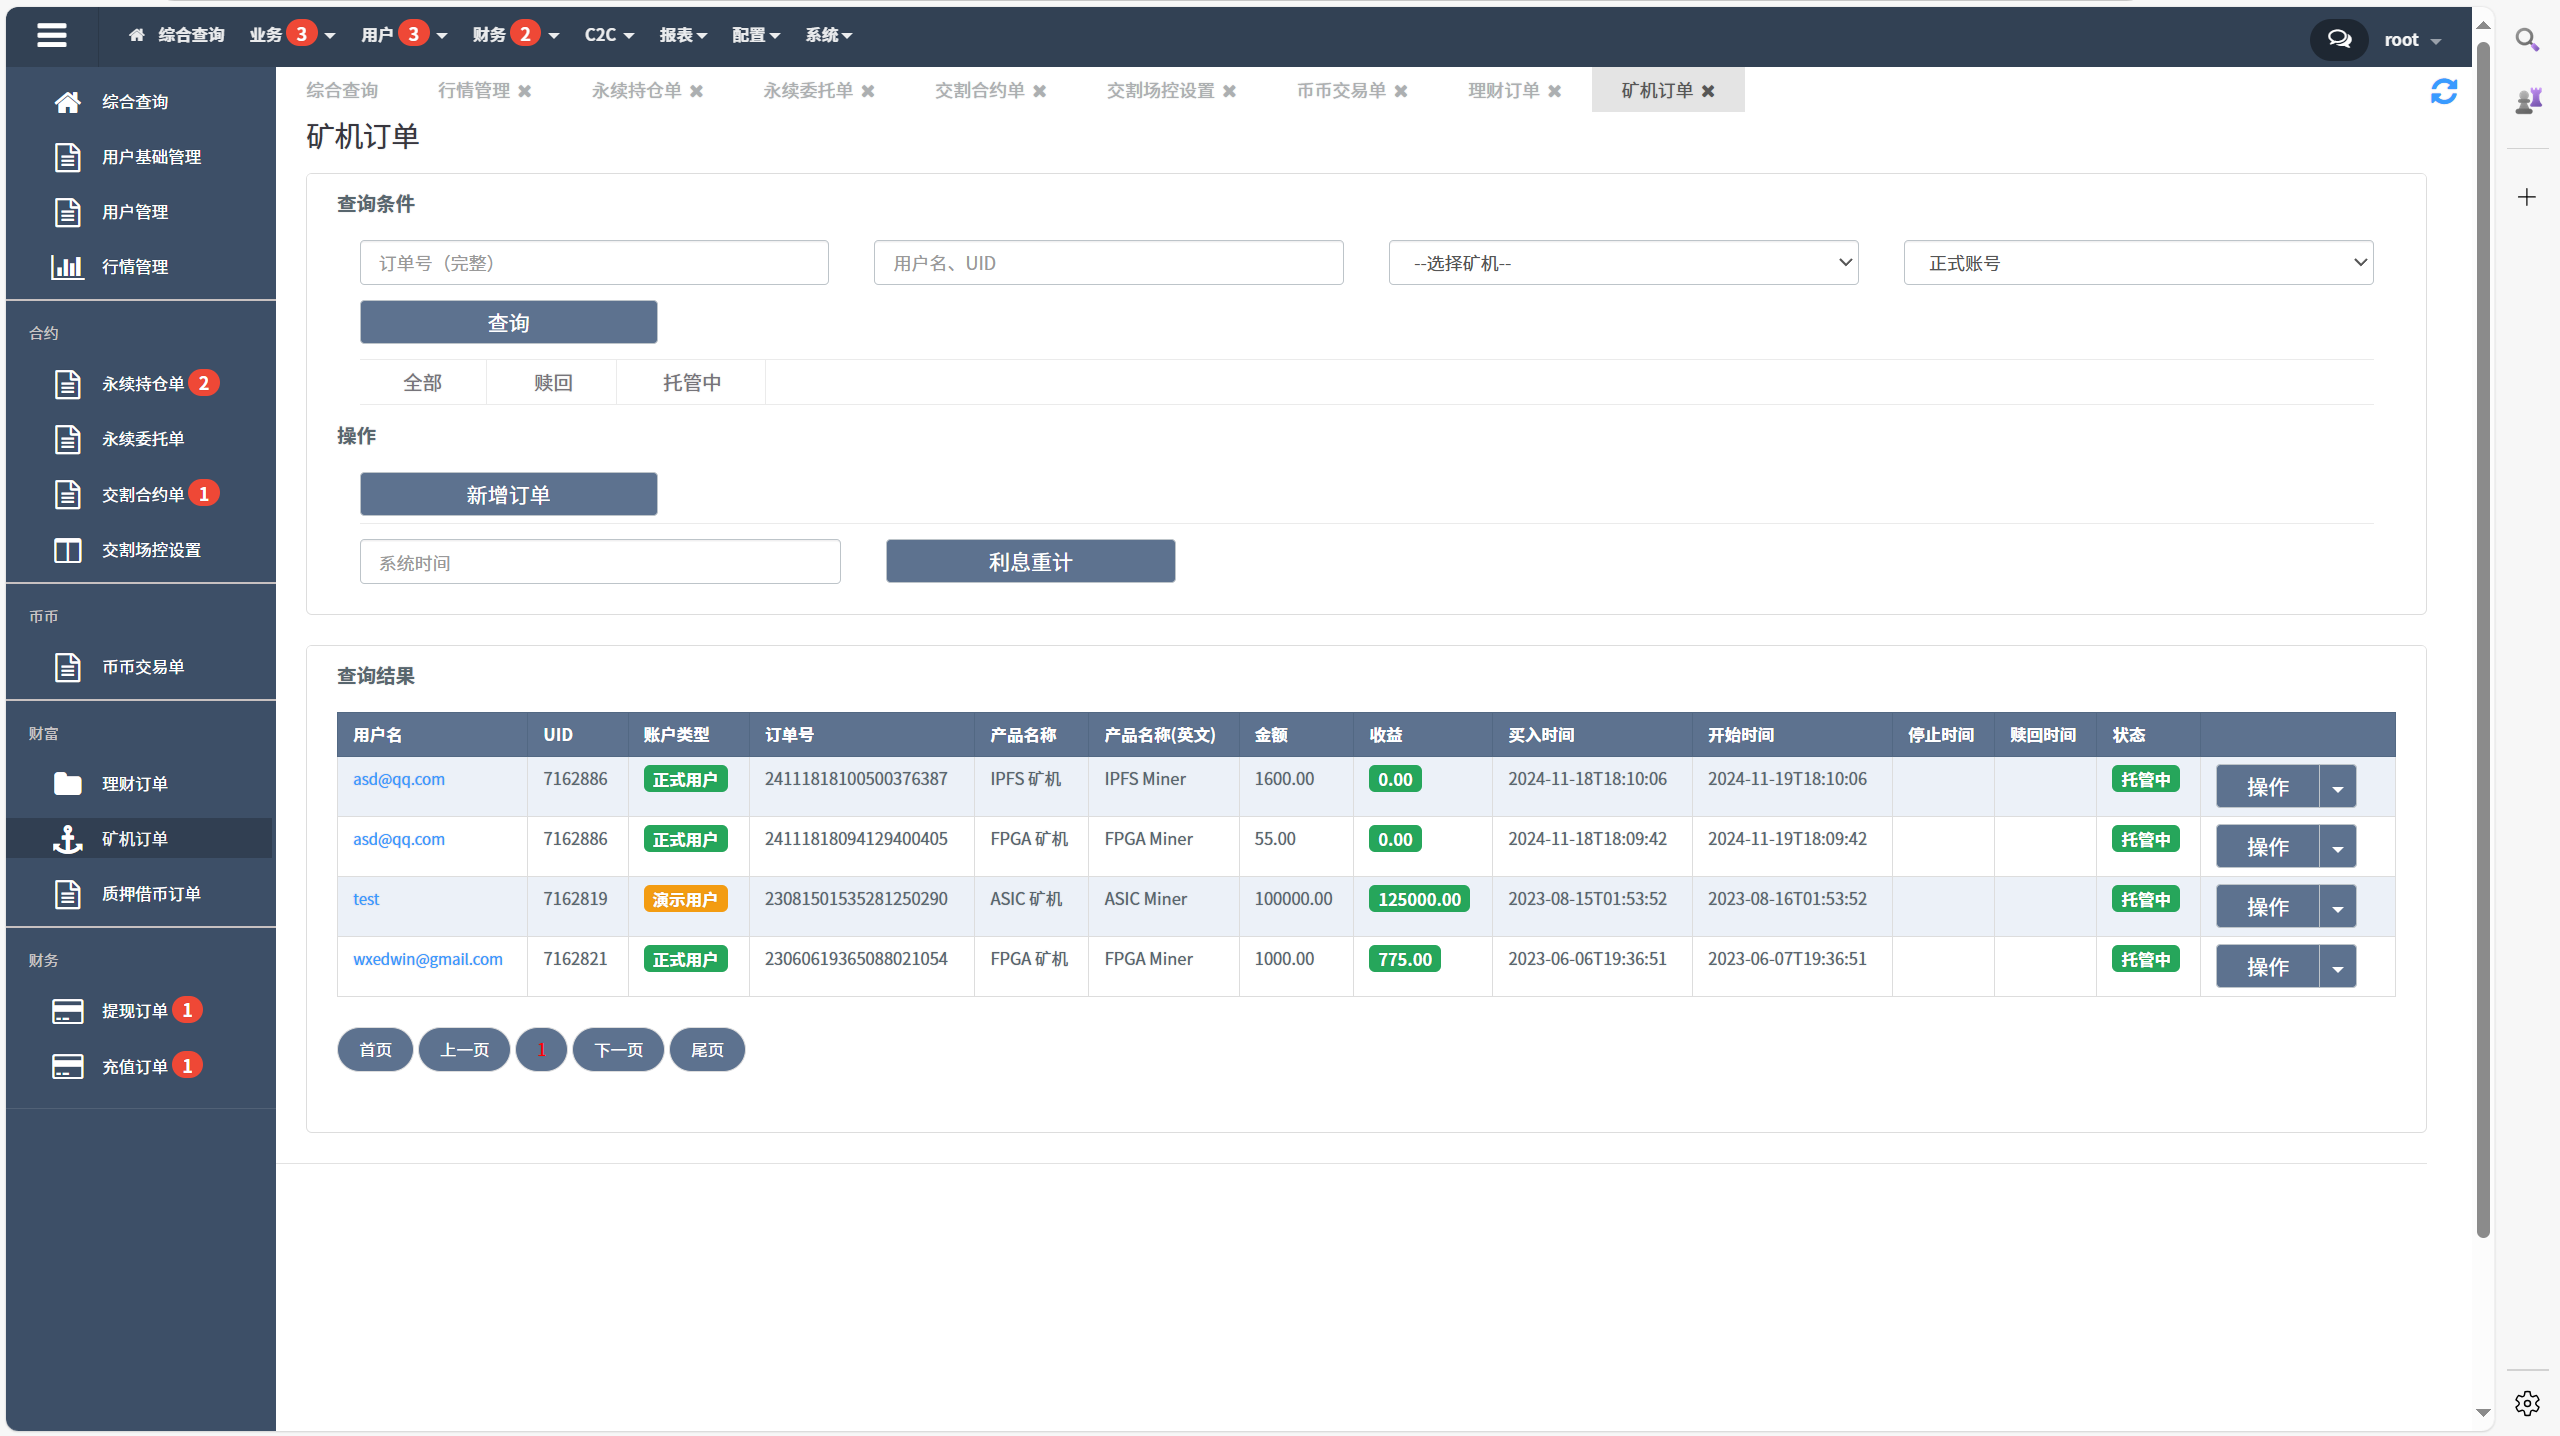This screenshot has height=1436, width=2560.
Task: Click the 用户基础管理 sidebar icon
Action: (x=67, y=156)
